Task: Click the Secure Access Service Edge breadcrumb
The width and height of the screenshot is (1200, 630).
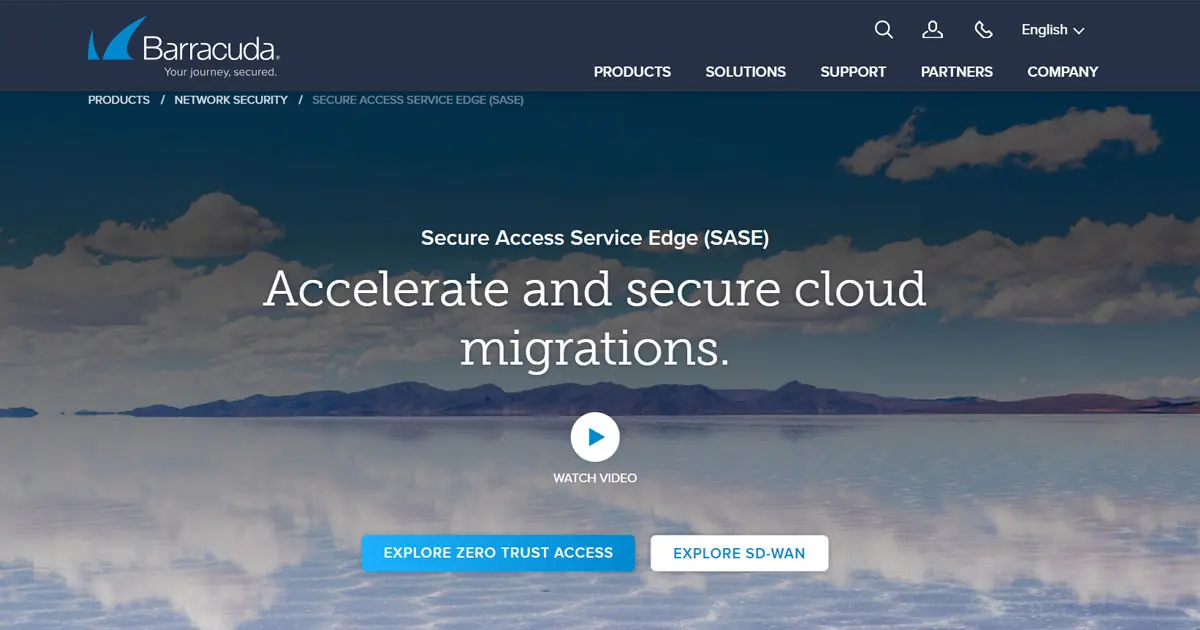Action: tap(418, 100)
